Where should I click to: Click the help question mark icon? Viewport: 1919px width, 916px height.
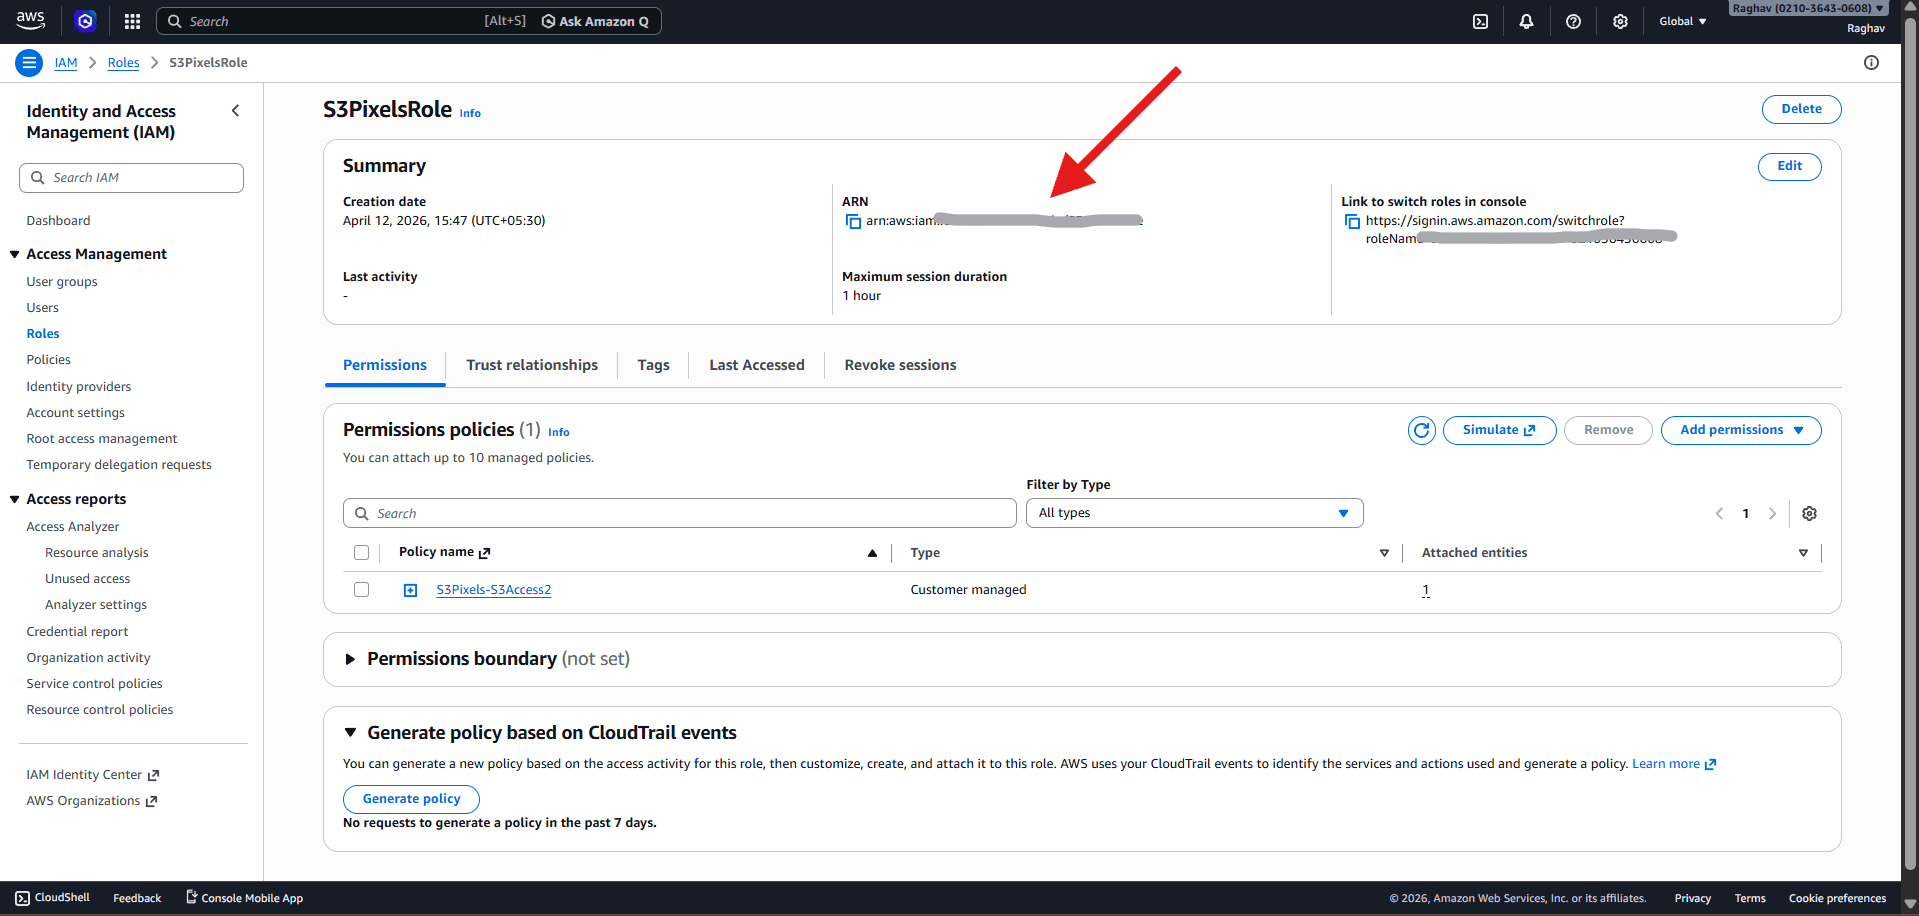[x=1573, y=21]
